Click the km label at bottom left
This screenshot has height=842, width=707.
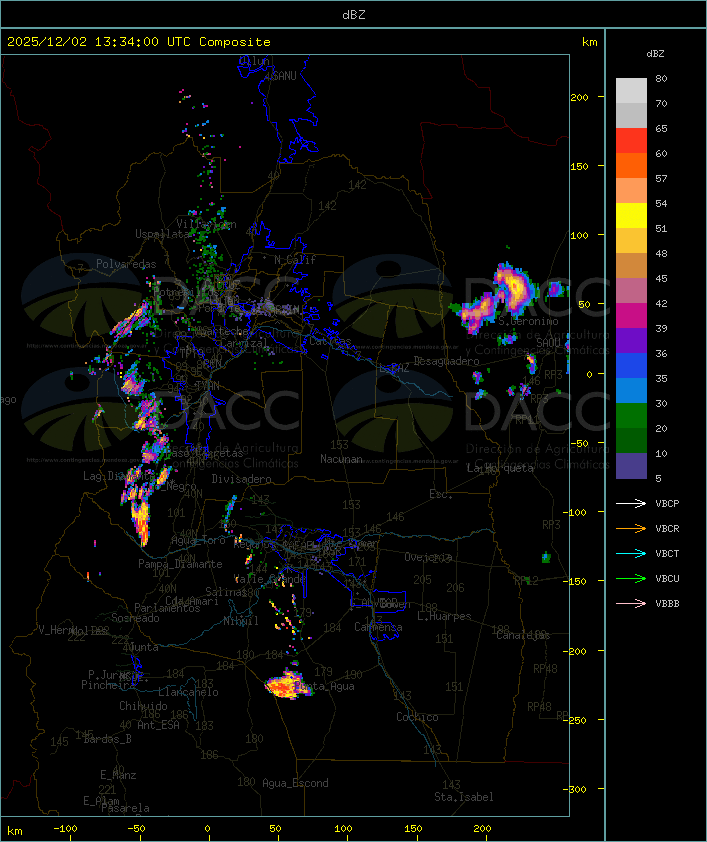pyautogui.click(x=15, y=831)
